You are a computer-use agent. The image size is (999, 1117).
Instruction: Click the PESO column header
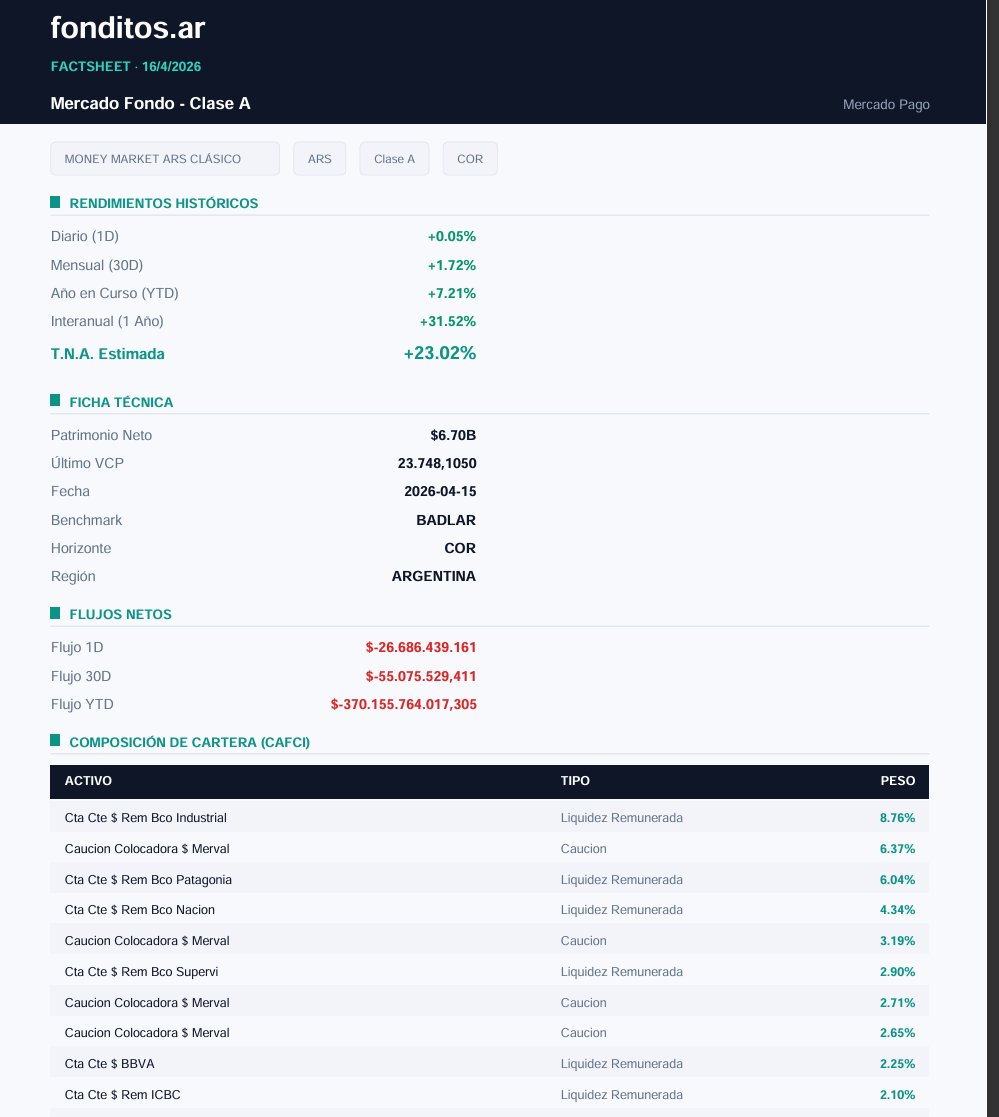click(898, 781)
